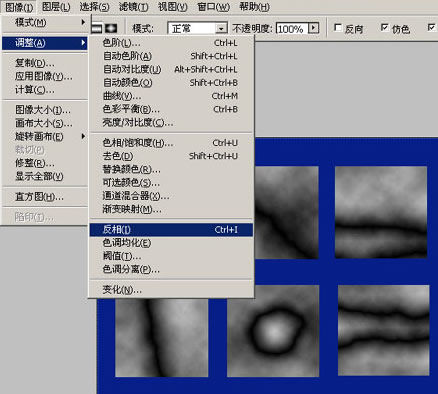
Task: Click 反相(I) to invert image
Action: (171, 230)
